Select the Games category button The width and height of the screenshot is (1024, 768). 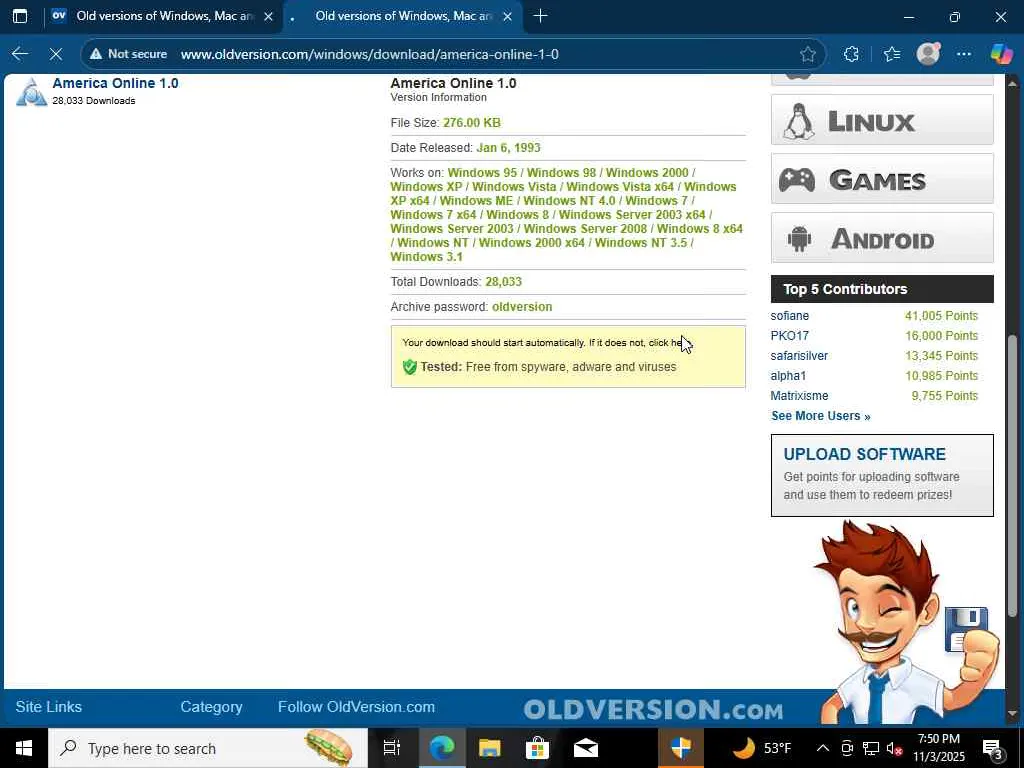click(882, 179)
